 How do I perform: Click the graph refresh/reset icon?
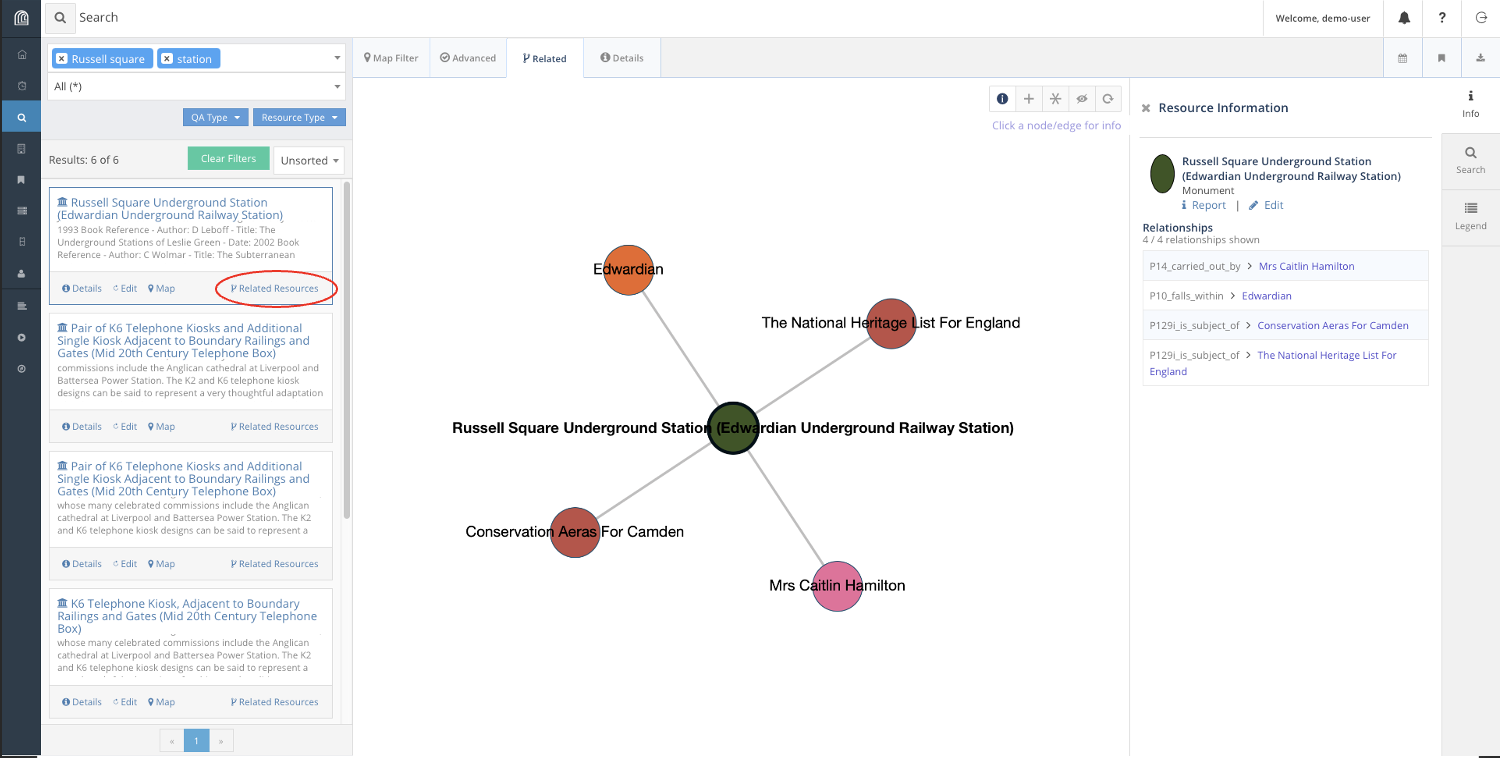coord(1108,99)
